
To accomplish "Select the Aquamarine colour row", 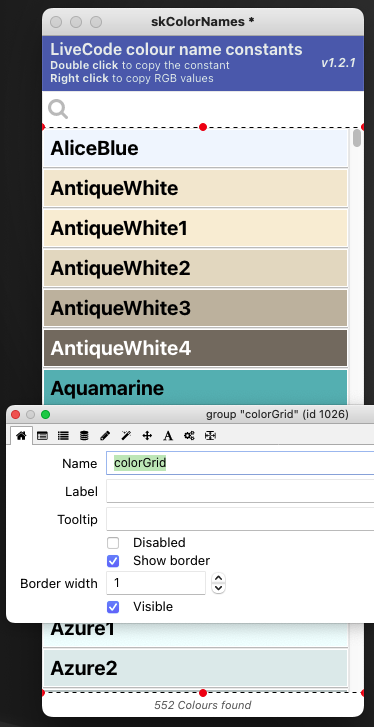I will (x=195, y=387).
